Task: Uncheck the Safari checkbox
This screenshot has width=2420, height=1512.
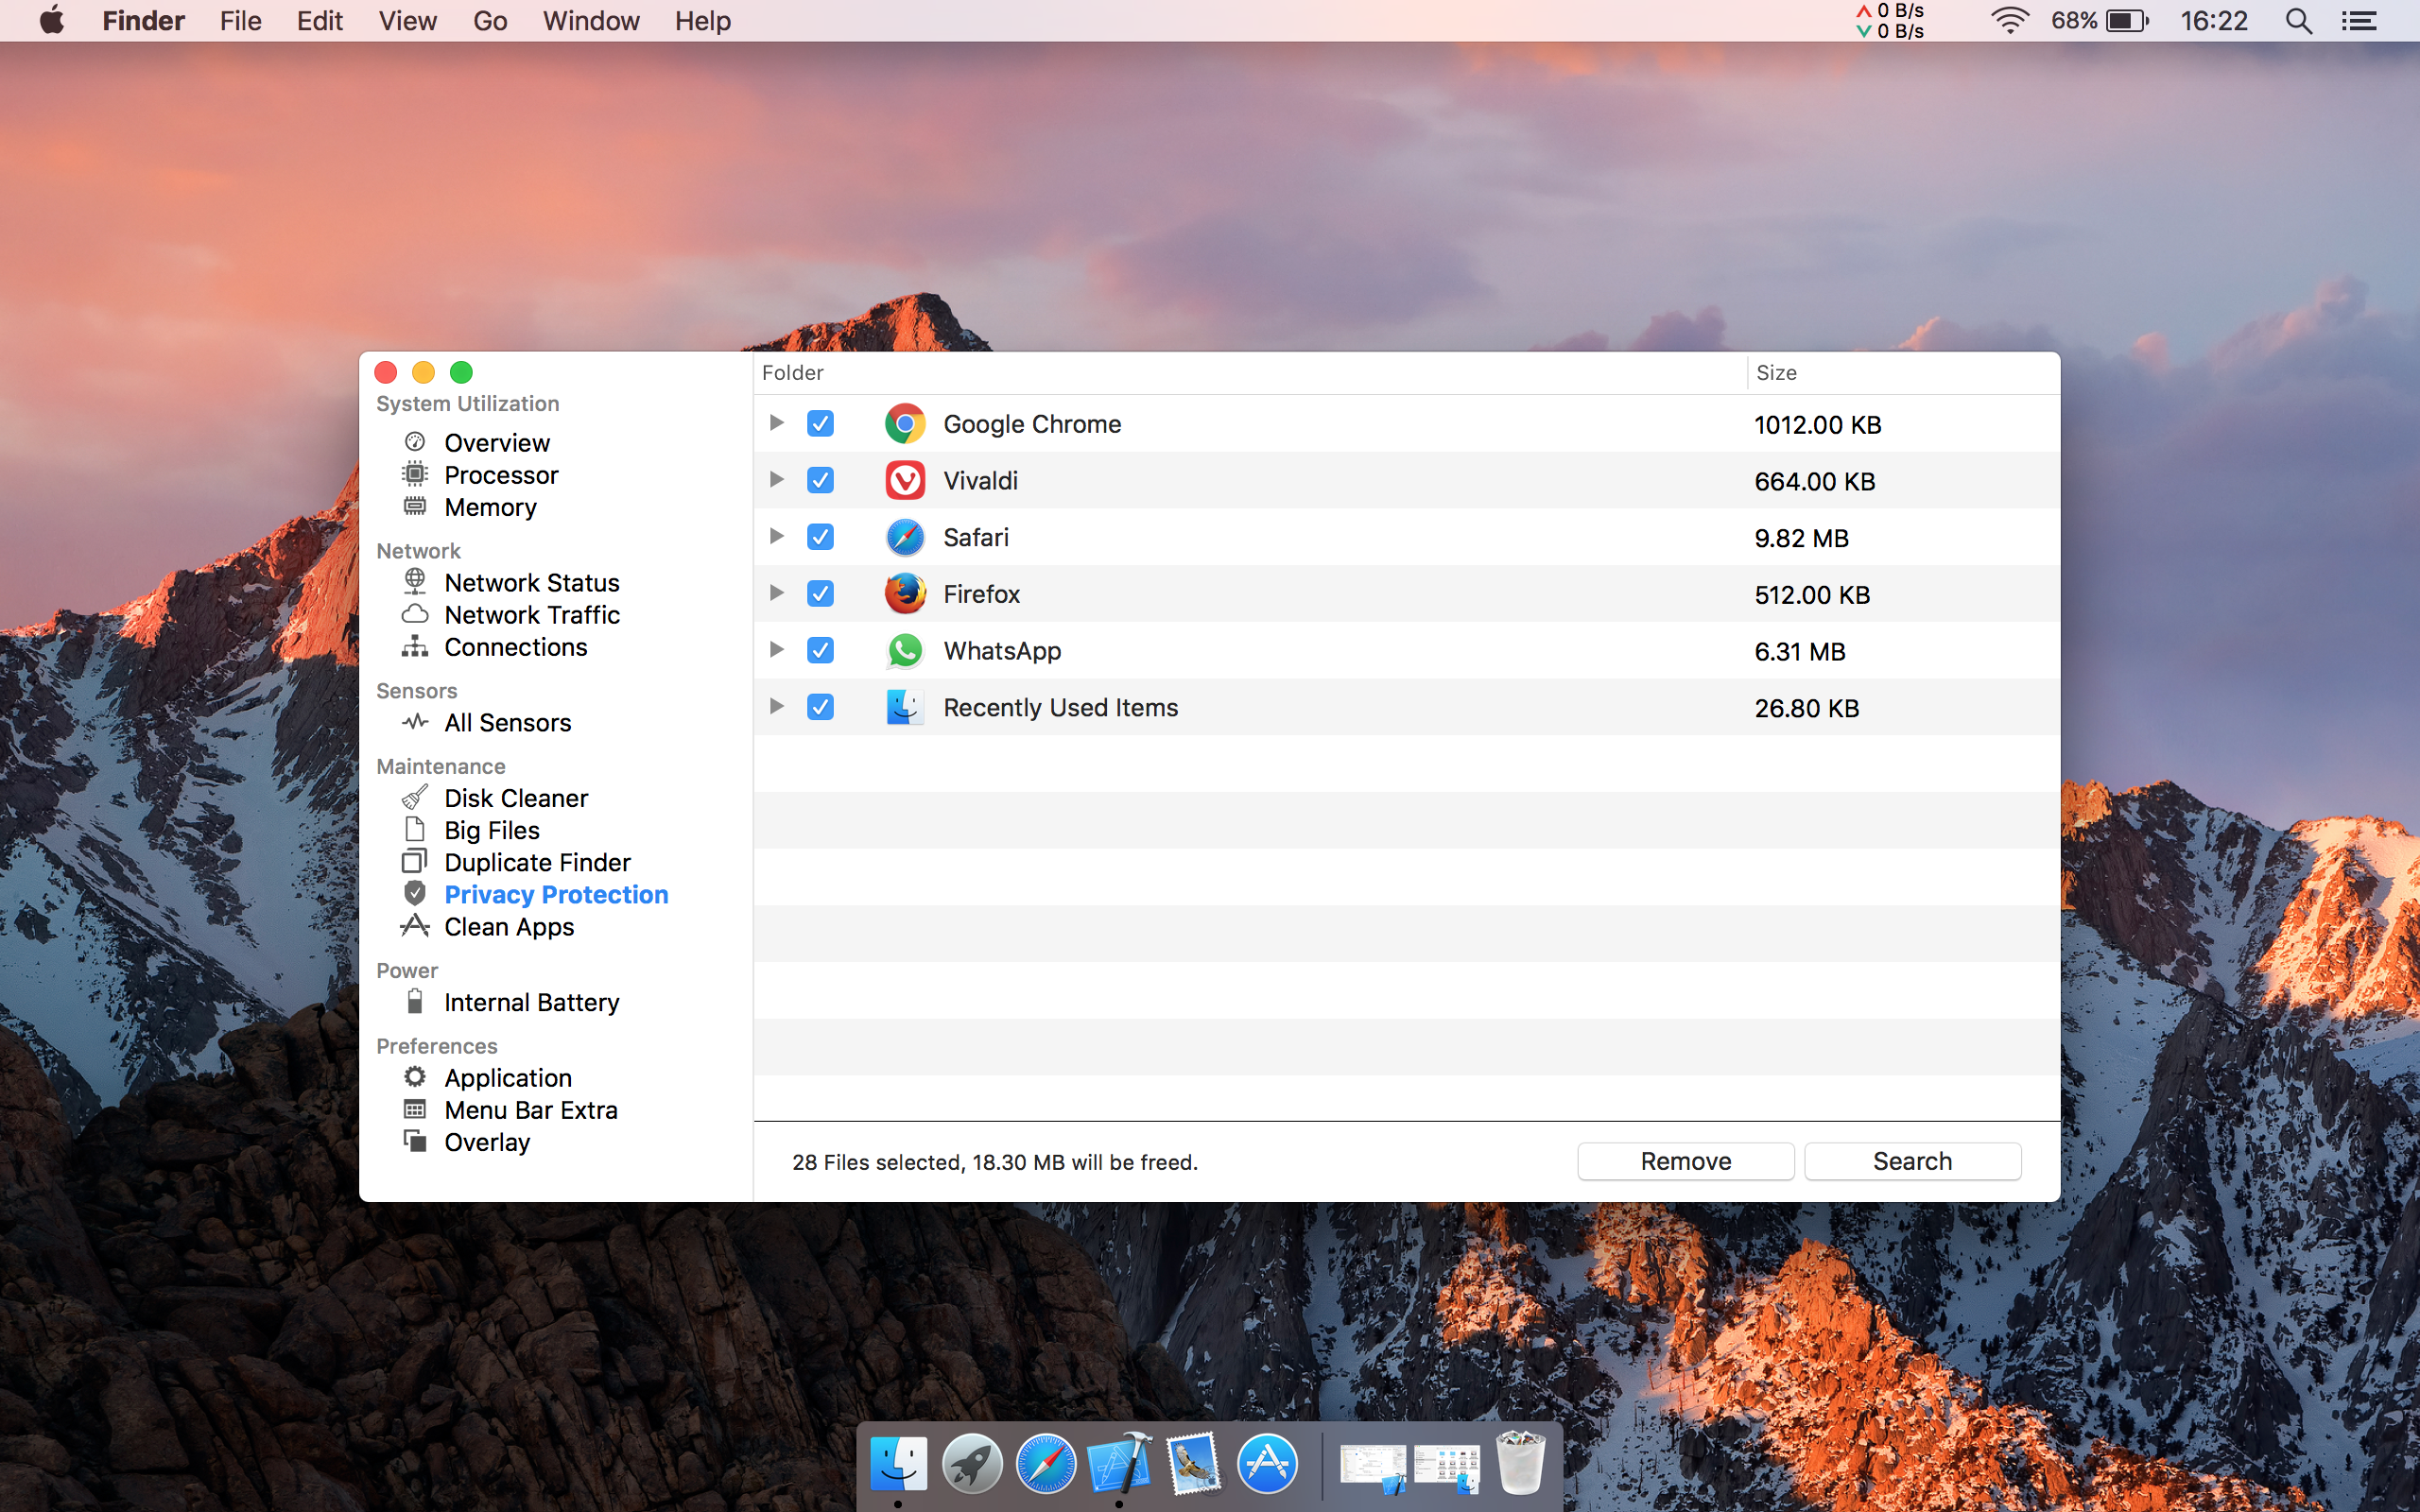Action: tap(820, 537)
